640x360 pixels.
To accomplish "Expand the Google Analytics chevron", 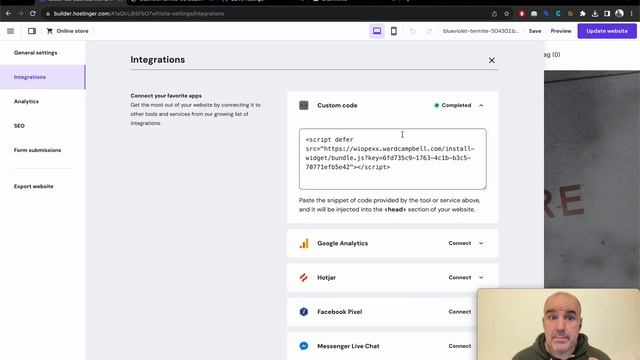I will pos(481,243).
